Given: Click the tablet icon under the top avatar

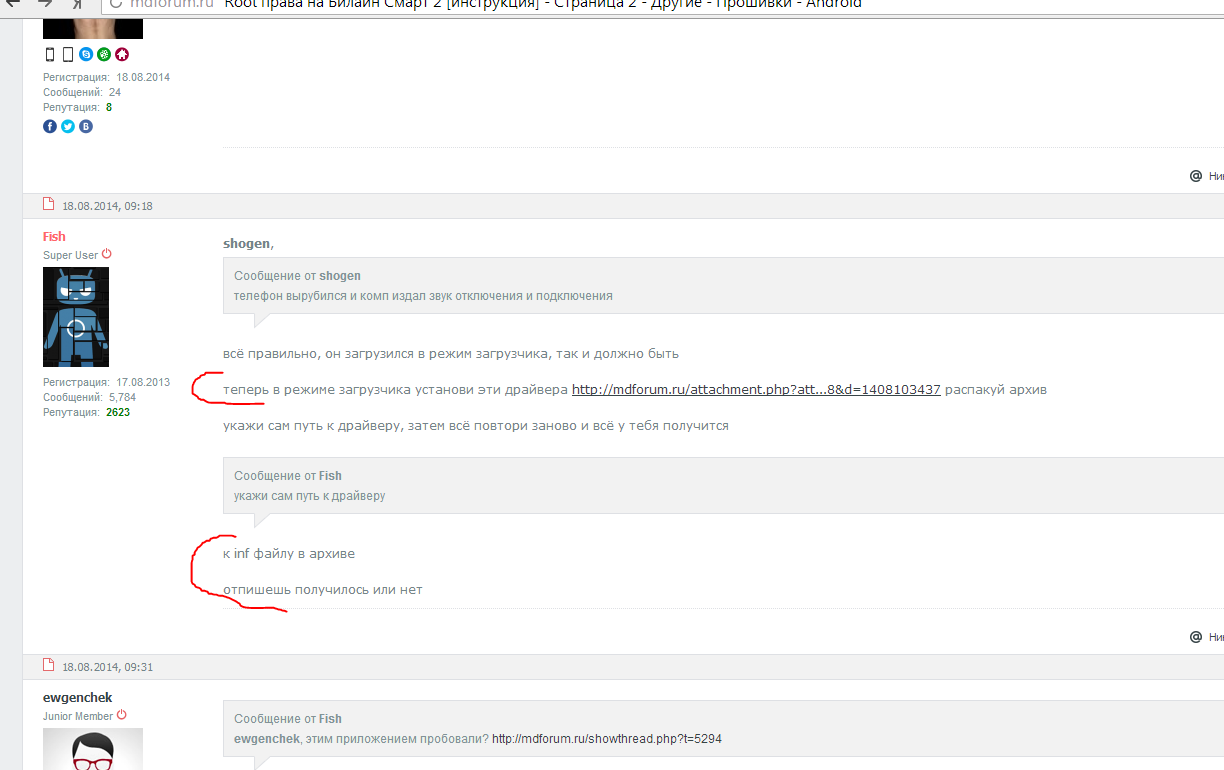Looking at the screenshot, I should 68,54.
